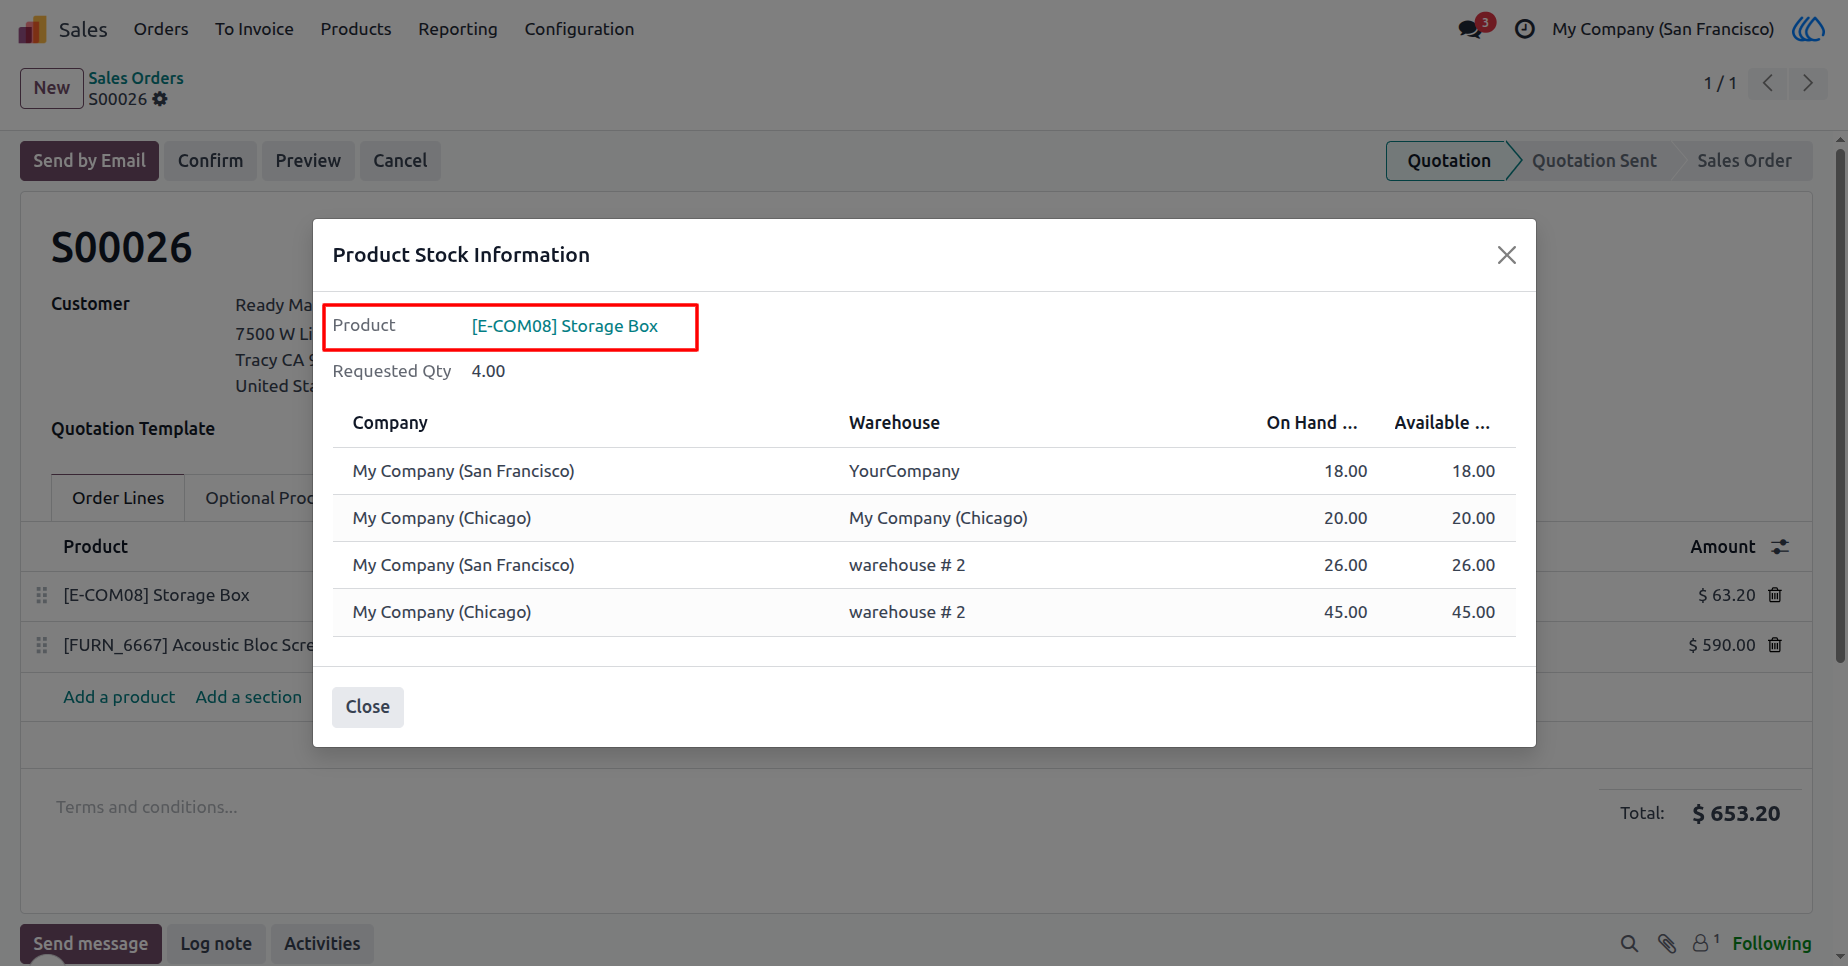Open the messages conversation icon
Image resolution: width=1848 pixels, height=966 pixels.
click(1471, 29)
